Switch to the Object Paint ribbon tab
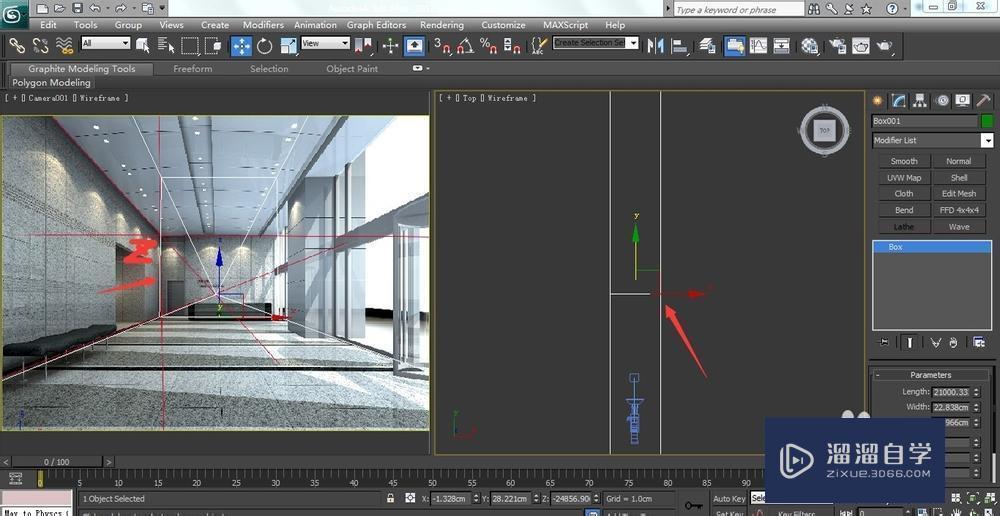This screenshot has width=1000, height=516. 352,69
